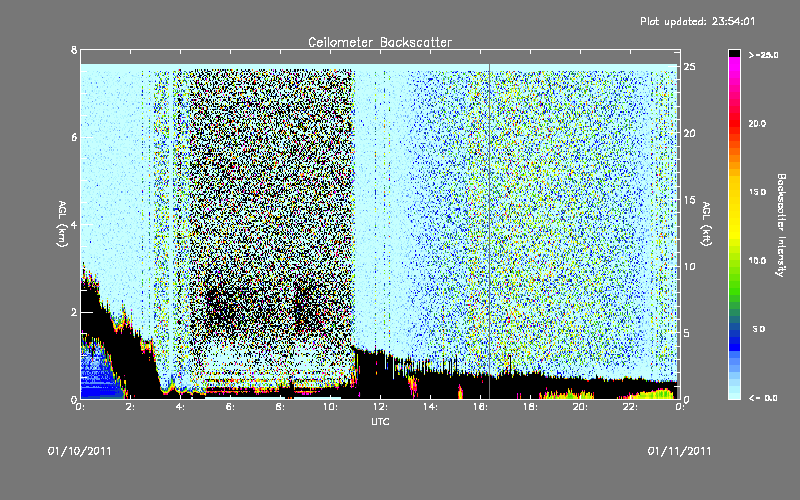Screen dimensions: 800x500
Task: Click the right axis '15' kft tick label
Action: click(x=689, y=200)
